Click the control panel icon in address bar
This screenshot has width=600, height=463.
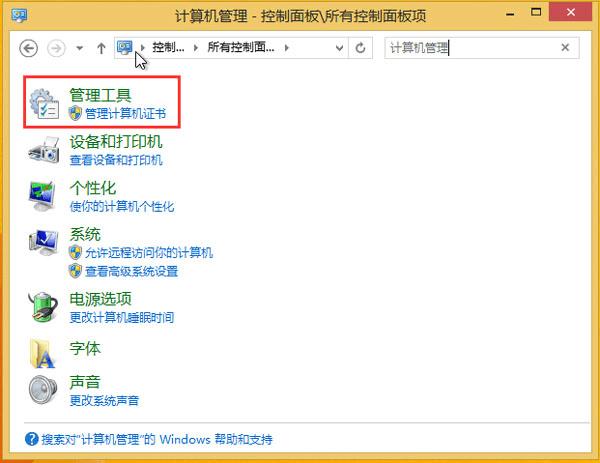[x=125, y=47]
